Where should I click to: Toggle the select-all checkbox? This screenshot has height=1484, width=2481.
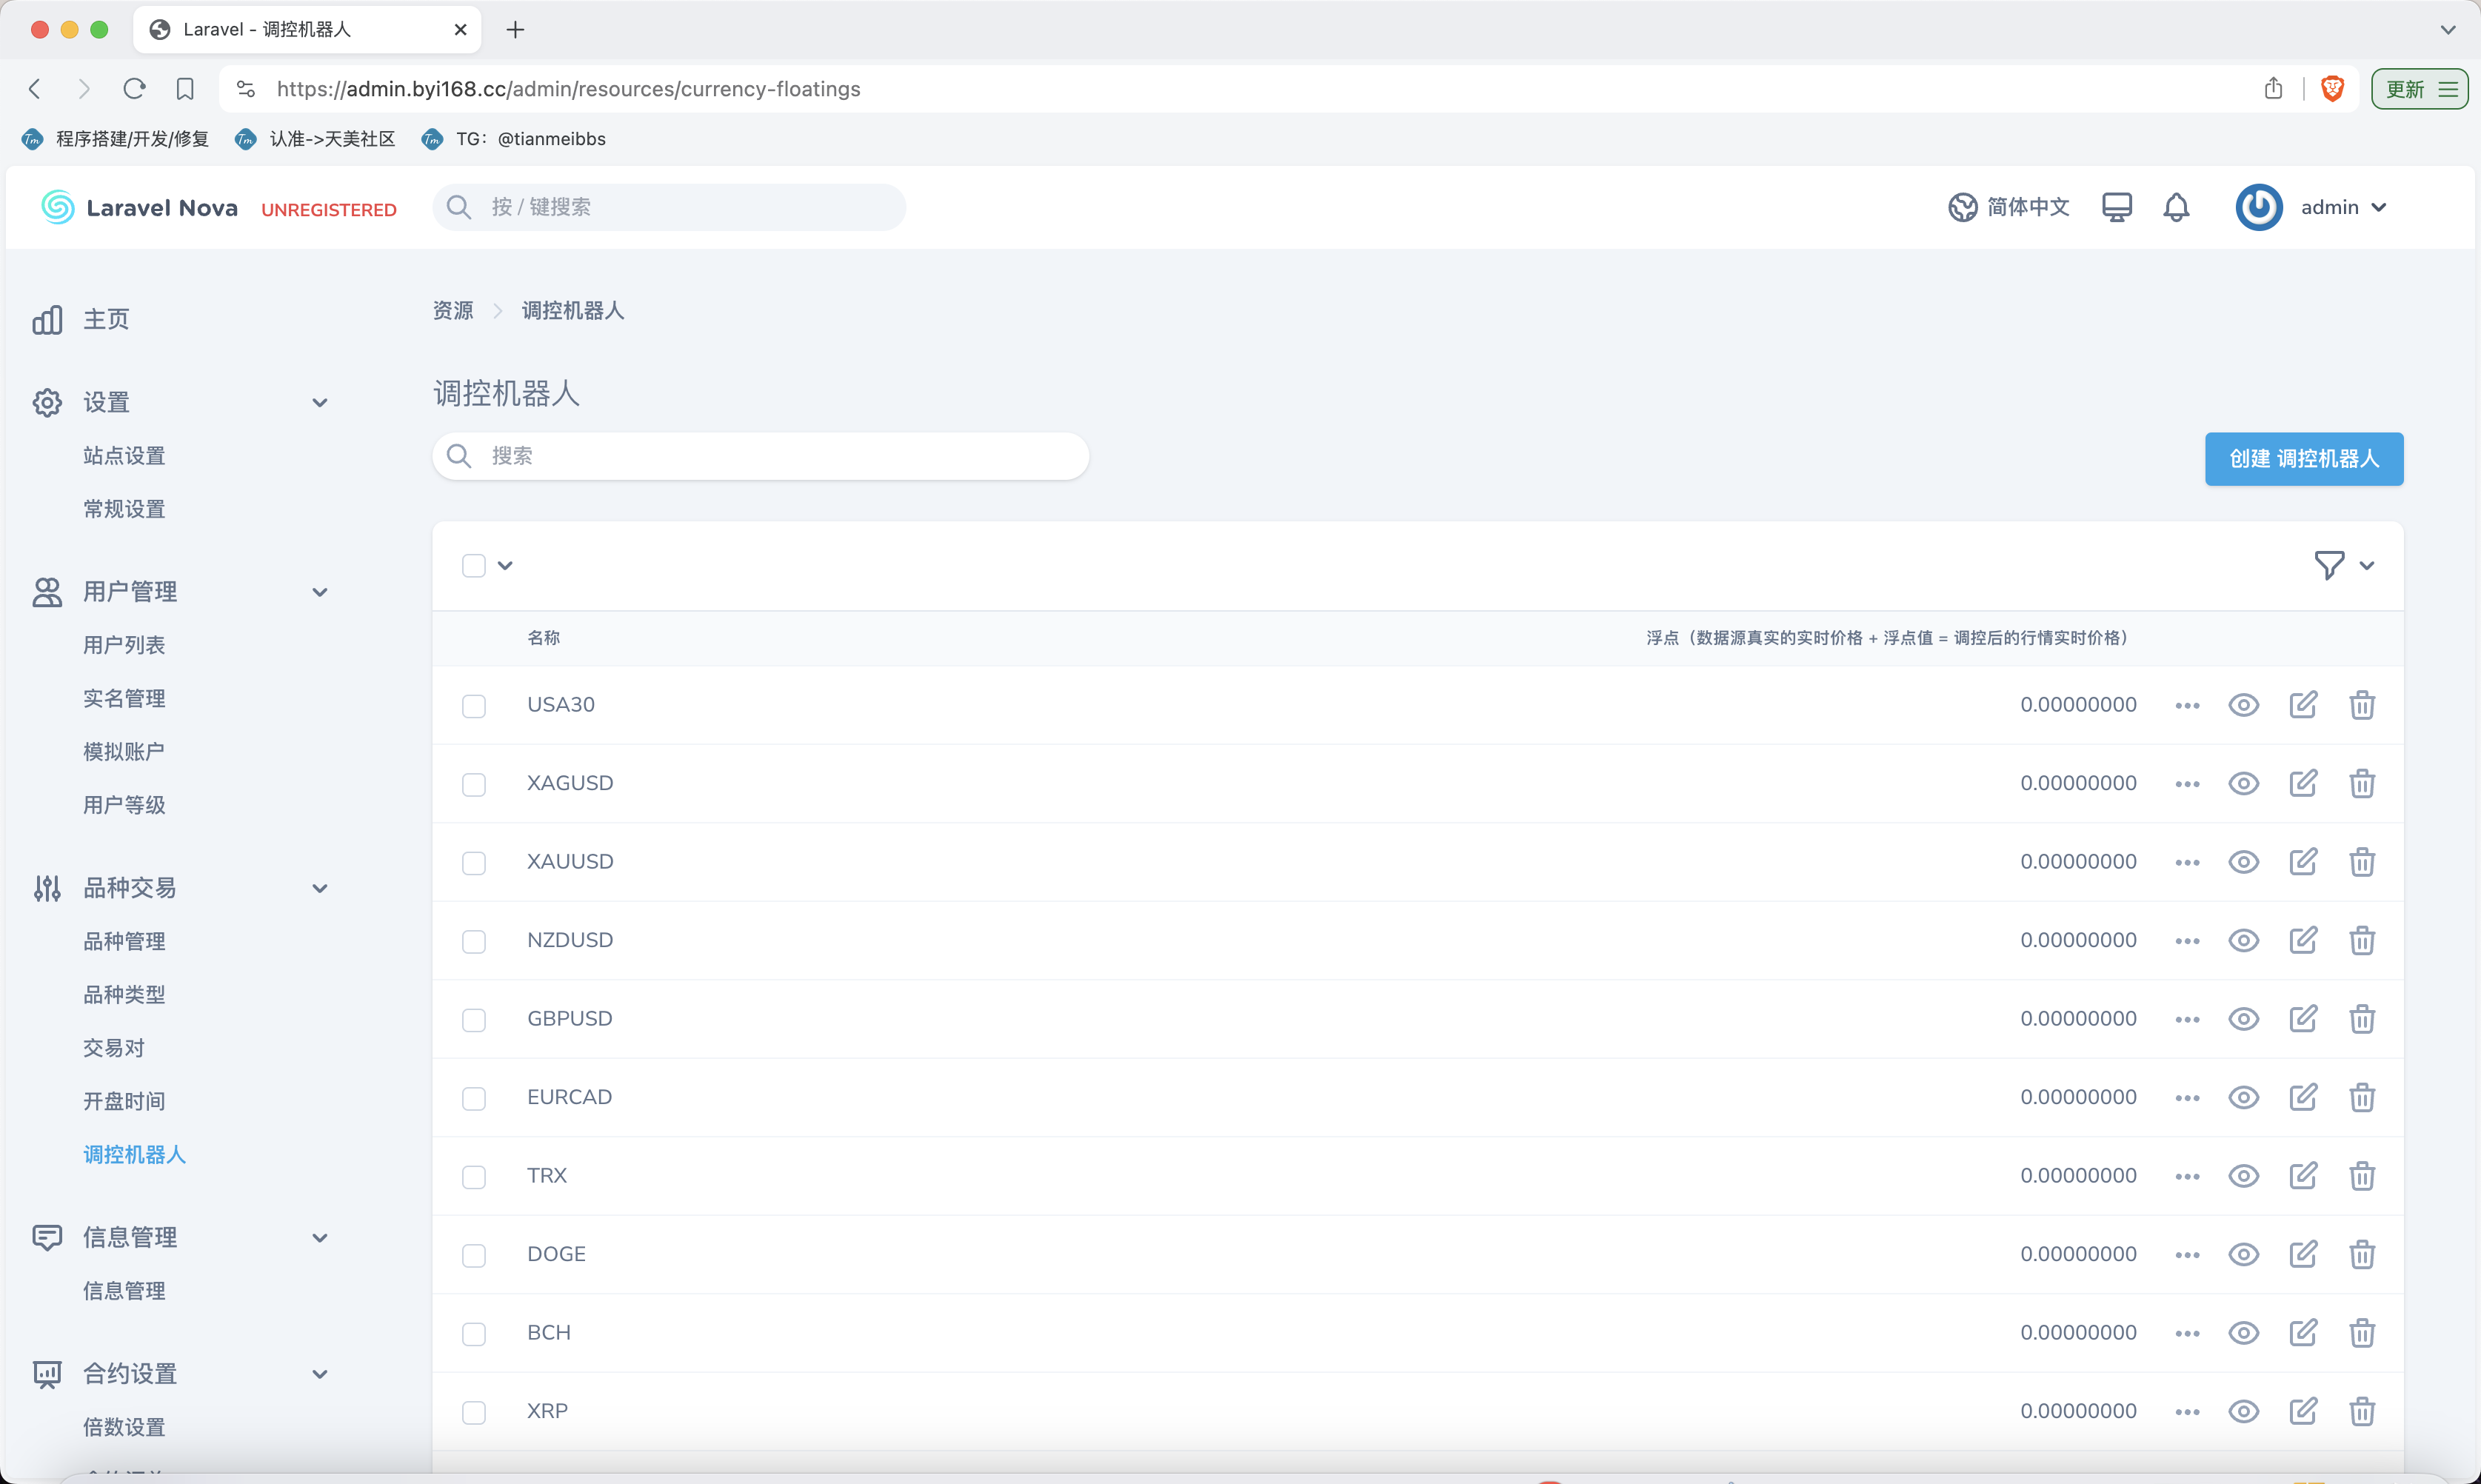[x=474, y=566]
